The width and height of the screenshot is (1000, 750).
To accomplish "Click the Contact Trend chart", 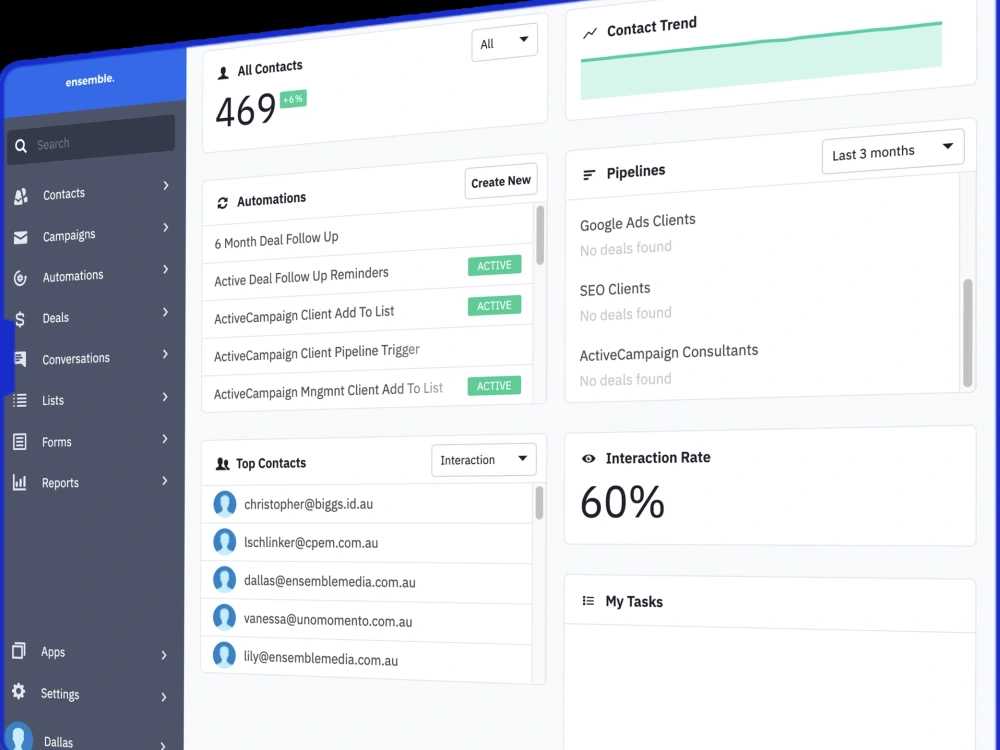I will [761, 61].
